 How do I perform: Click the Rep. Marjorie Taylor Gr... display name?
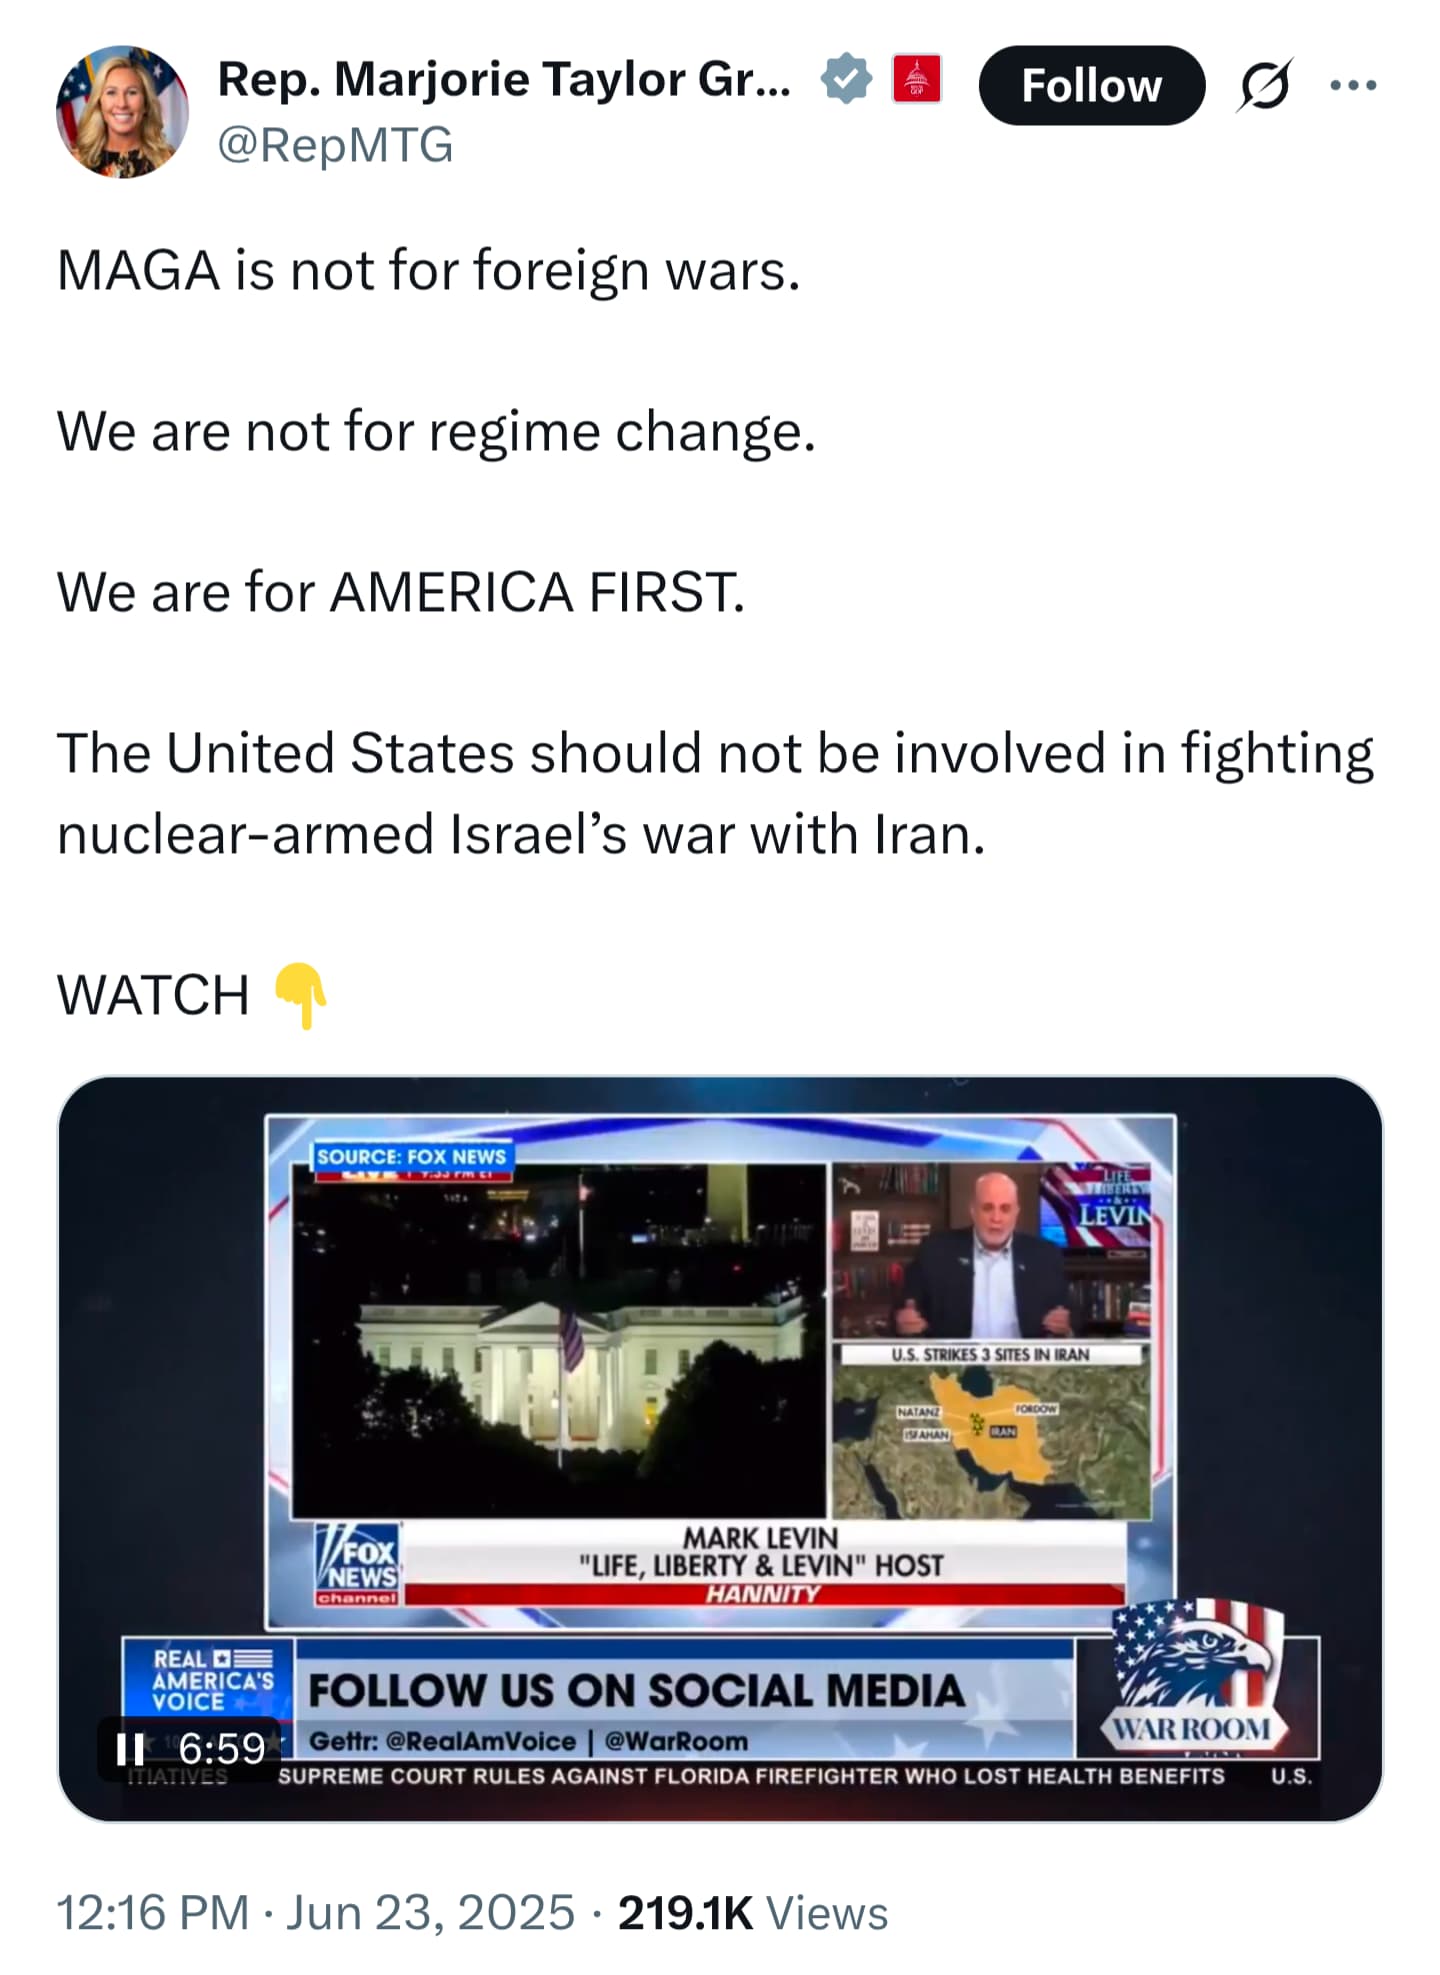pos(504,79)
